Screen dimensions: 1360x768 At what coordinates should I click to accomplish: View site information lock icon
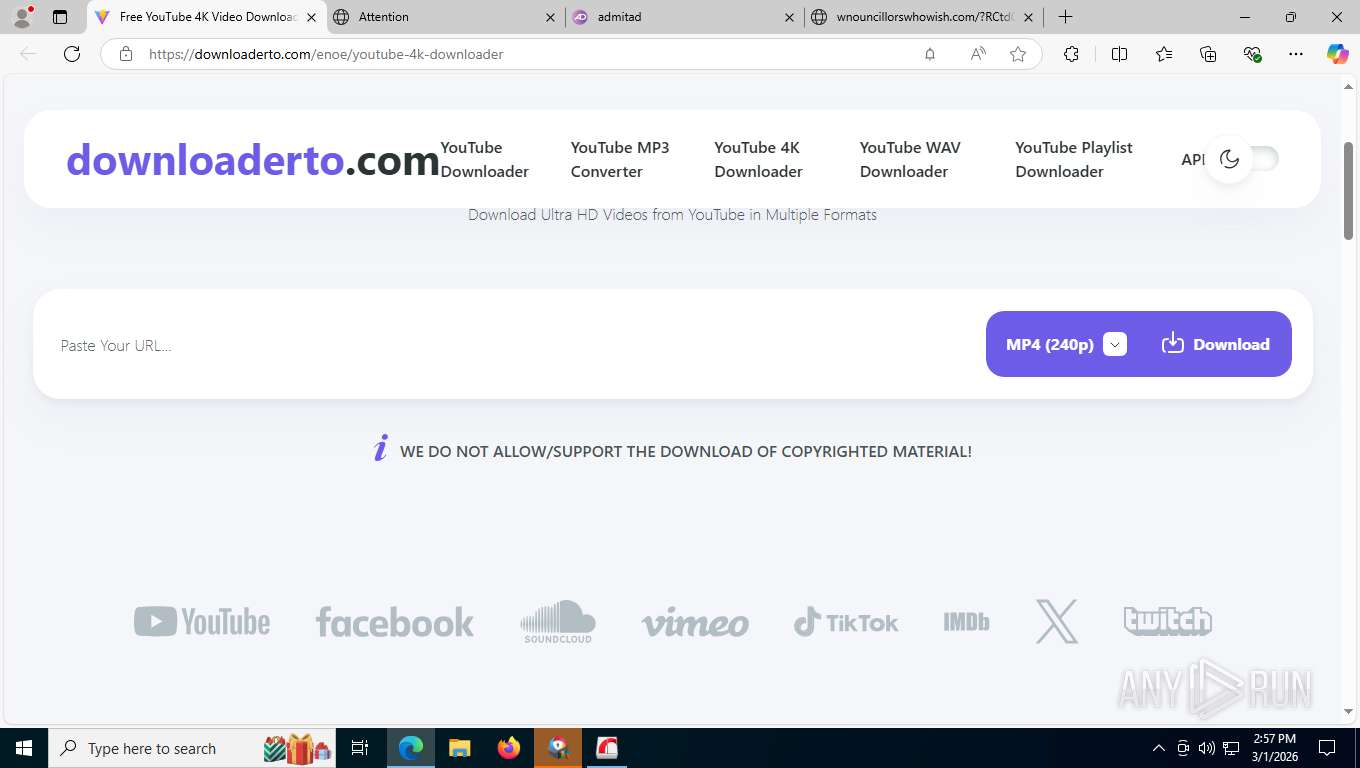coord(126,54)
